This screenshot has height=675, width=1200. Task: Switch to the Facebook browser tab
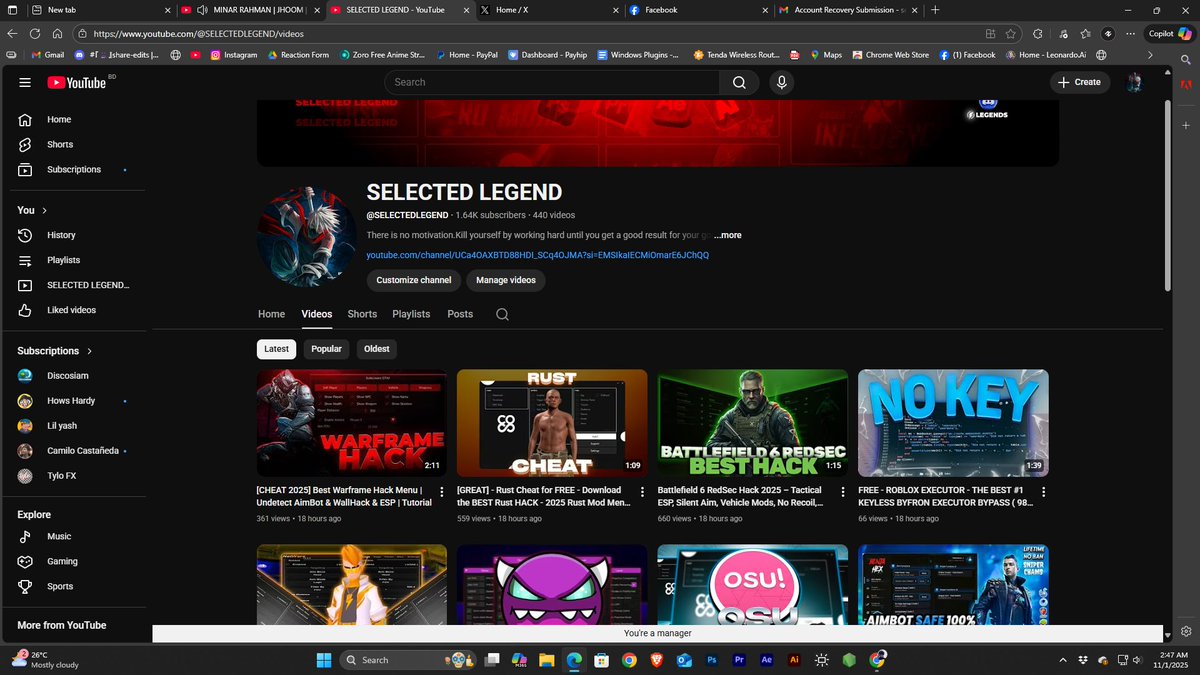pyautogui.click(x=700, y=10)
